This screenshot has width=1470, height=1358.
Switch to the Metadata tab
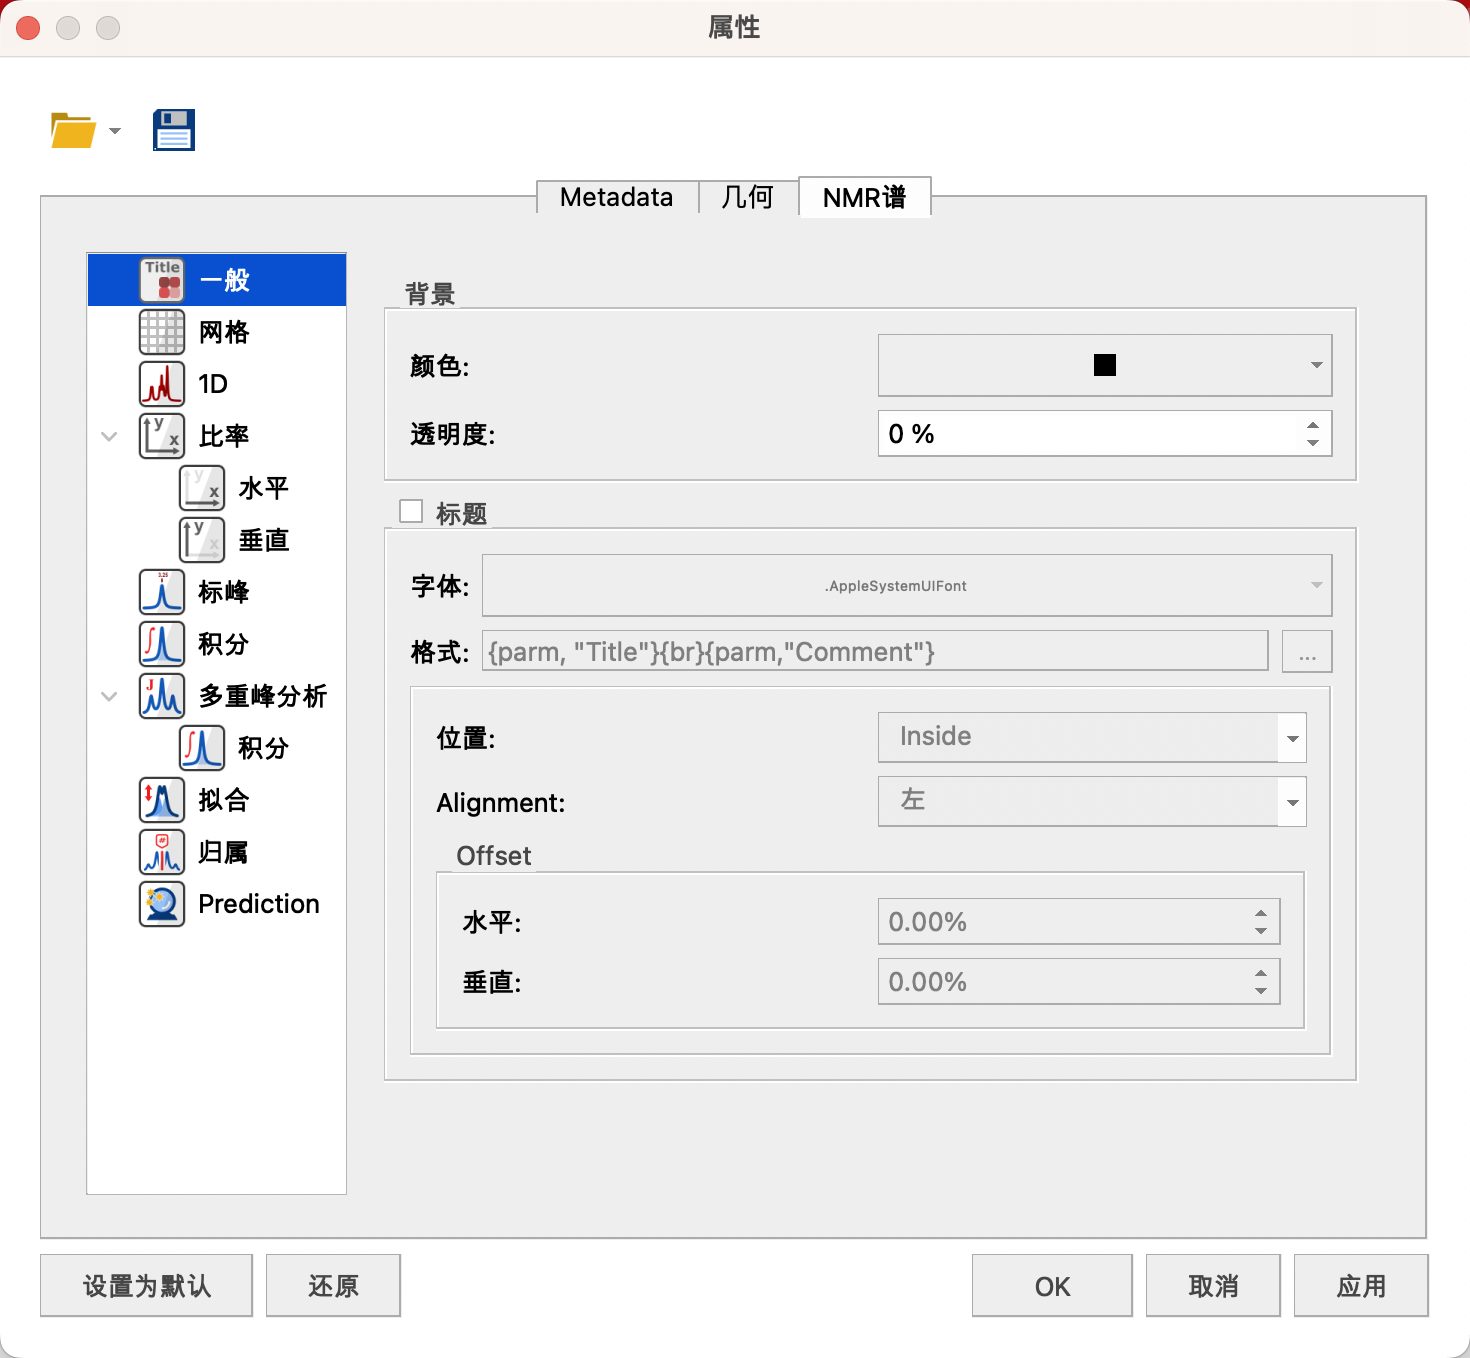[617, 197]
